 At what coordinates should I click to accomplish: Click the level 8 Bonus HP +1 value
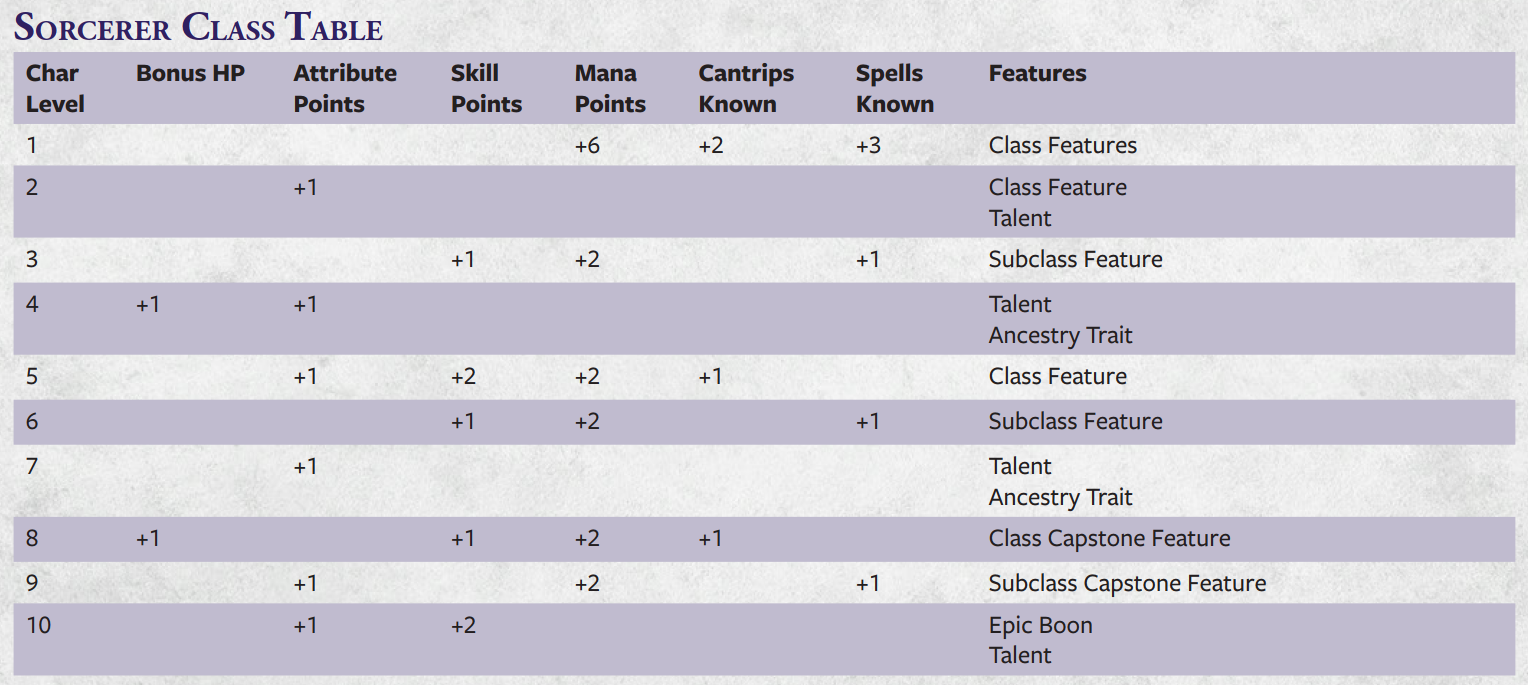point(148,539)
